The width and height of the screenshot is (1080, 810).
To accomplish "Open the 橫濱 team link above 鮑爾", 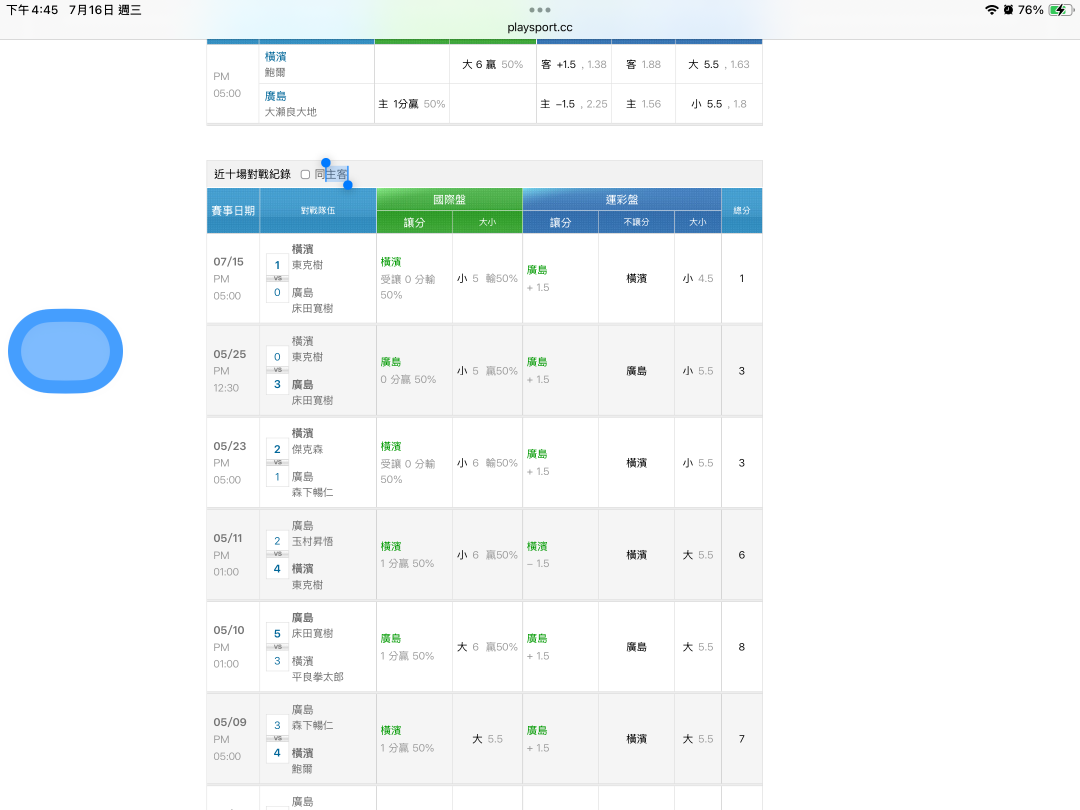I will click(x=276, y=56).
